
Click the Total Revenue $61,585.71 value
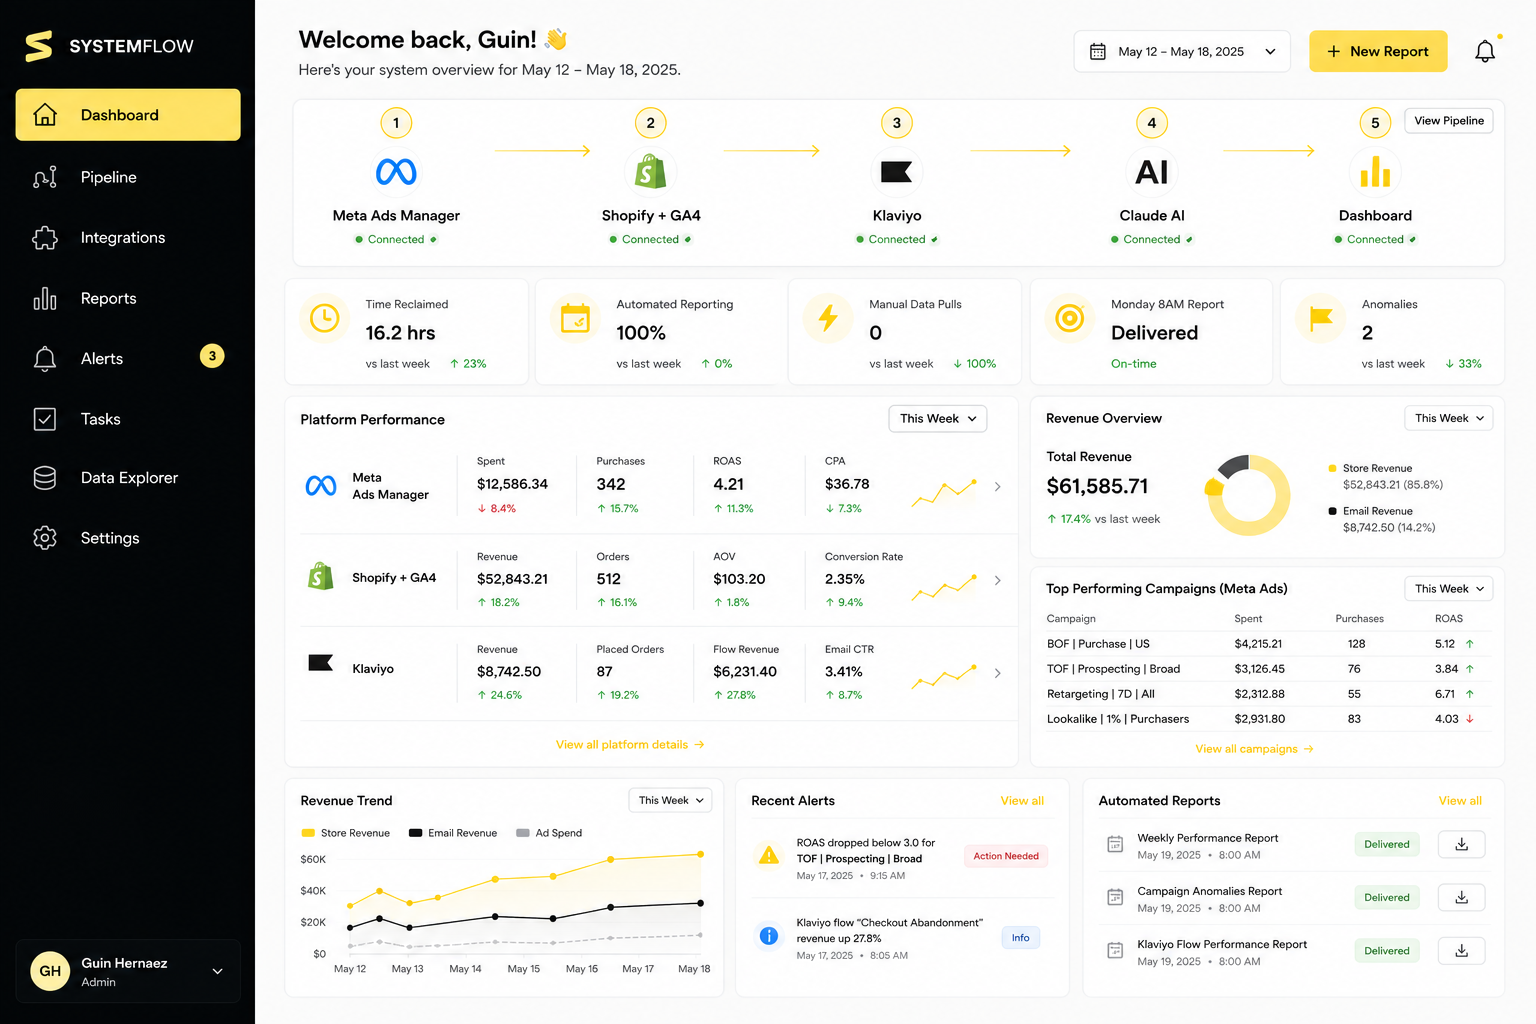click(x=1097, y=487)
